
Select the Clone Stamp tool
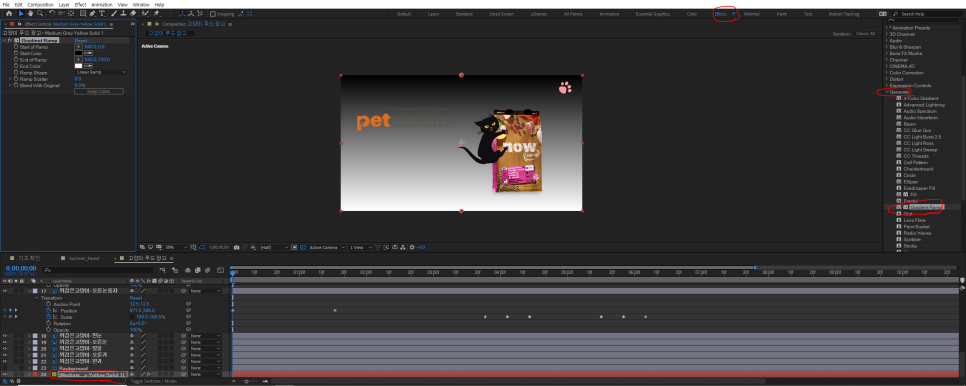click(124, 13)
